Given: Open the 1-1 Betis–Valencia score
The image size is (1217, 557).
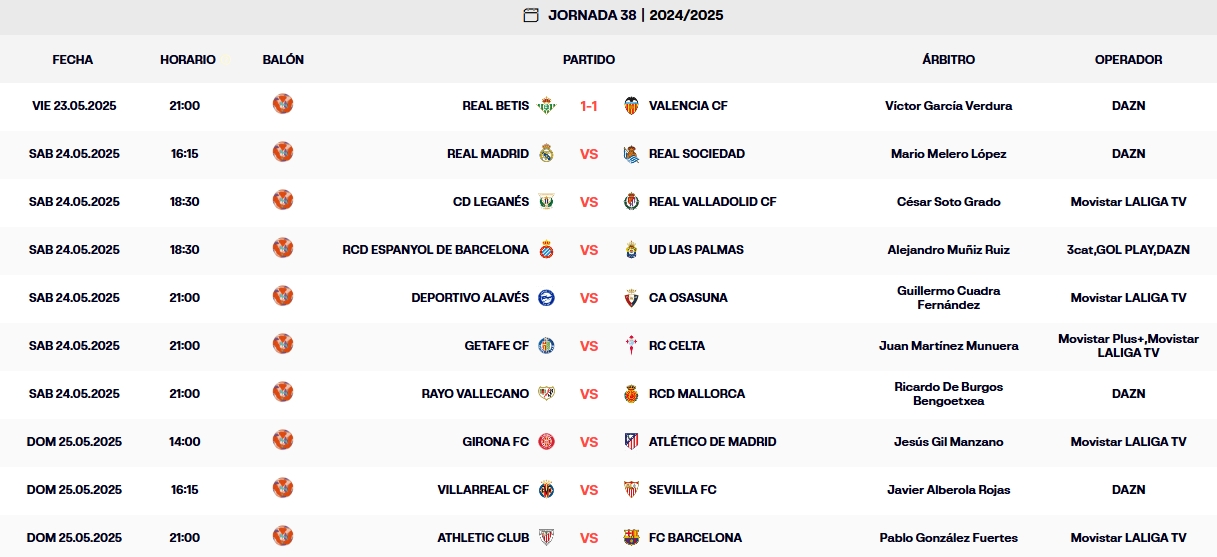Looking at the screenshot, I should pyautogui.click(x=589, y=106).
